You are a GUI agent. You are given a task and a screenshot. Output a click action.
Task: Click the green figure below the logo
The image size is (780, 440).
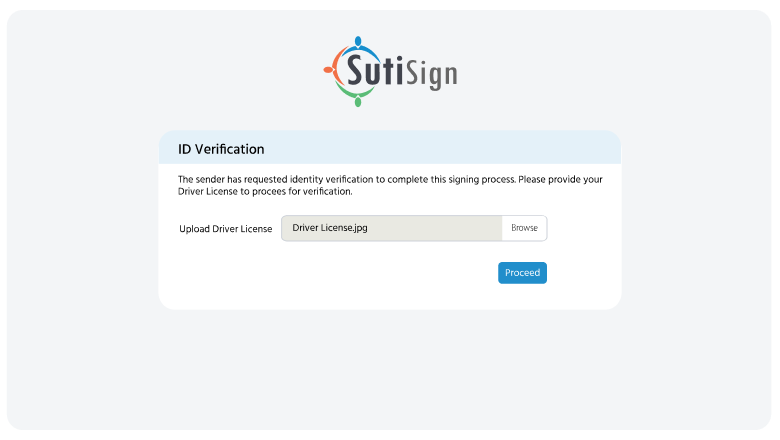click(x=356, y=98)
